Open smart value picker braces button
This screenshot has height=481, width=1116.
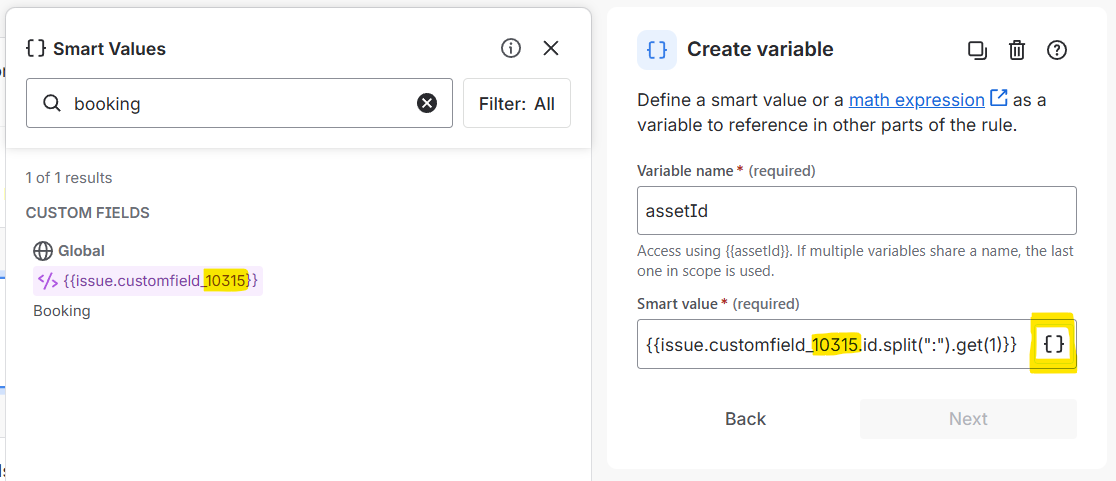point(1054,344)
